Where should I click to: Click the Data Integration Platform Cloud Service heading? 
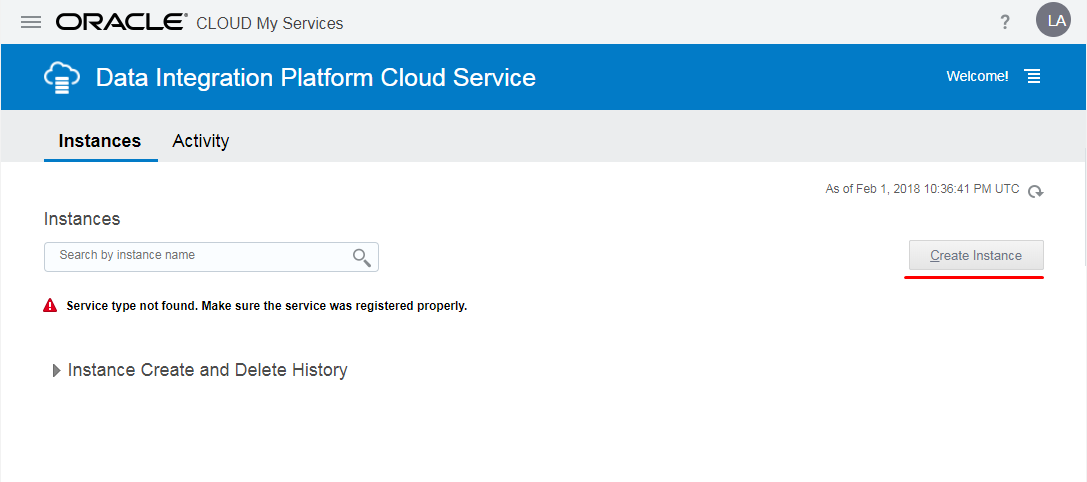point(316,78)
